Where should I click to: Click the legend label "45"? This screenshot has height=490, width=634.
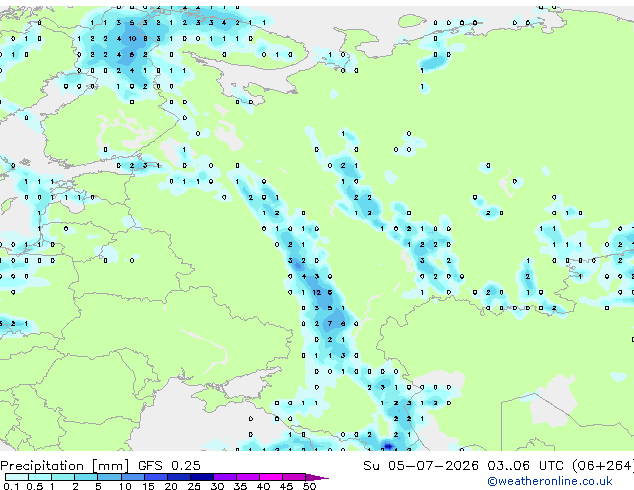[286, 486]
